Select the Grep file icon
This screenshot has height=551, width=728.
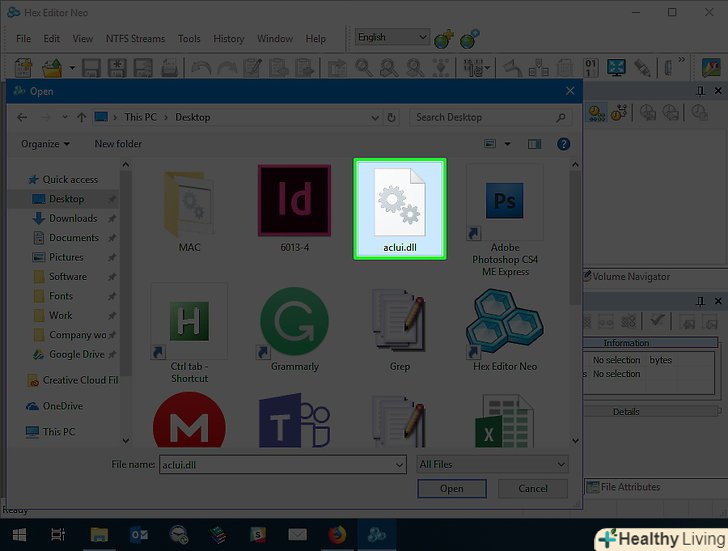coord(400,330)
